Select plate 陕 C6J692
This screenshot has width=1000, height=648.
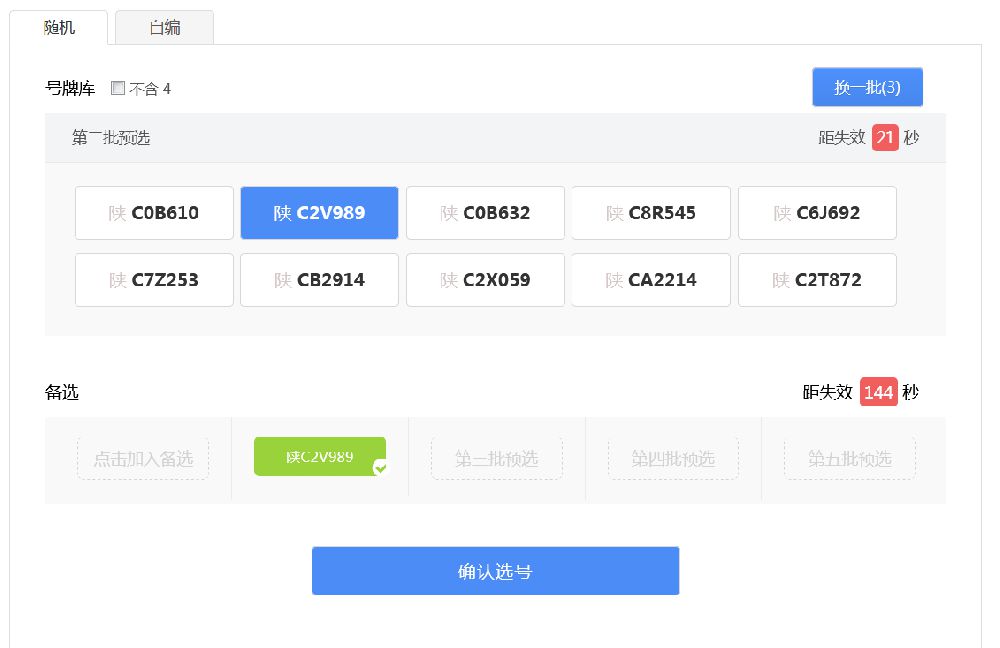tap(817, 213)
